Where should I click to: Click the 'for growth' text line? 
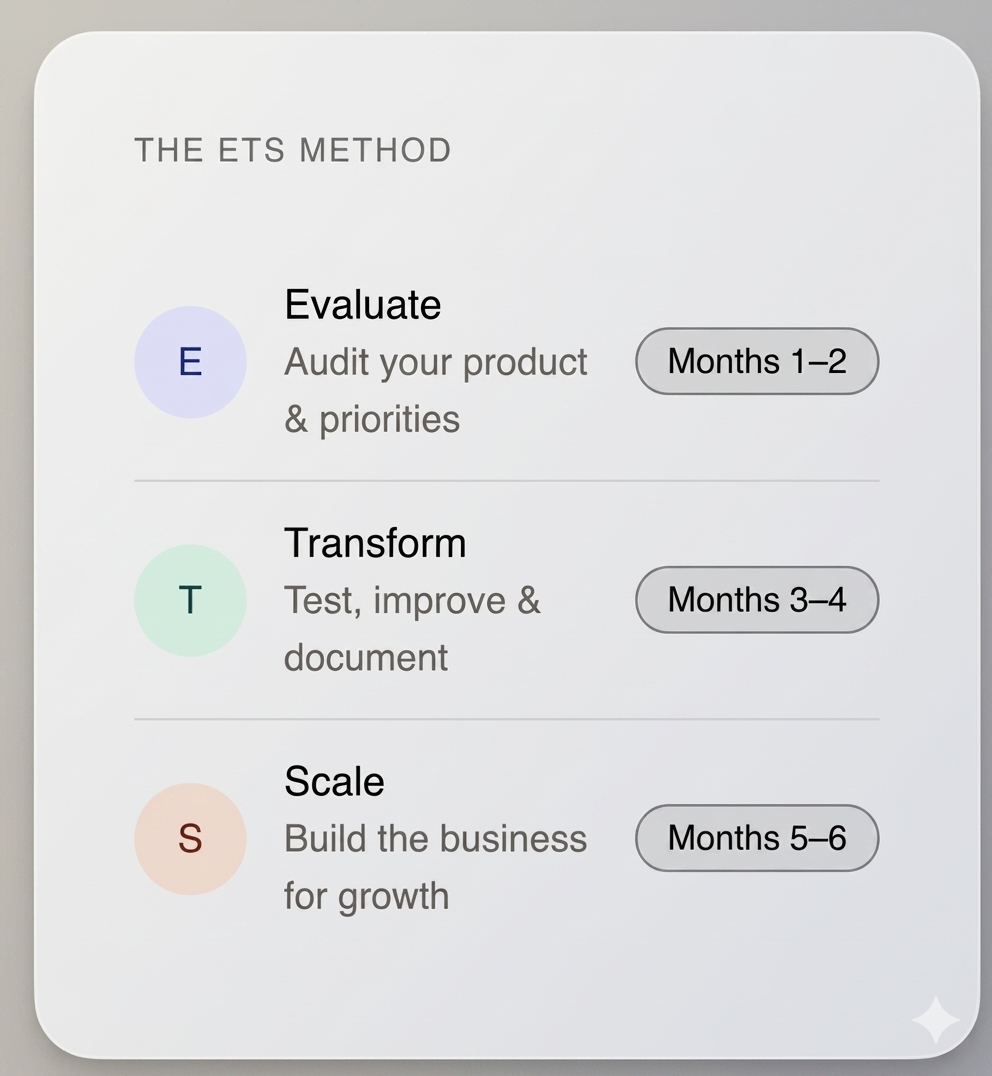click(x=366, y=896)
